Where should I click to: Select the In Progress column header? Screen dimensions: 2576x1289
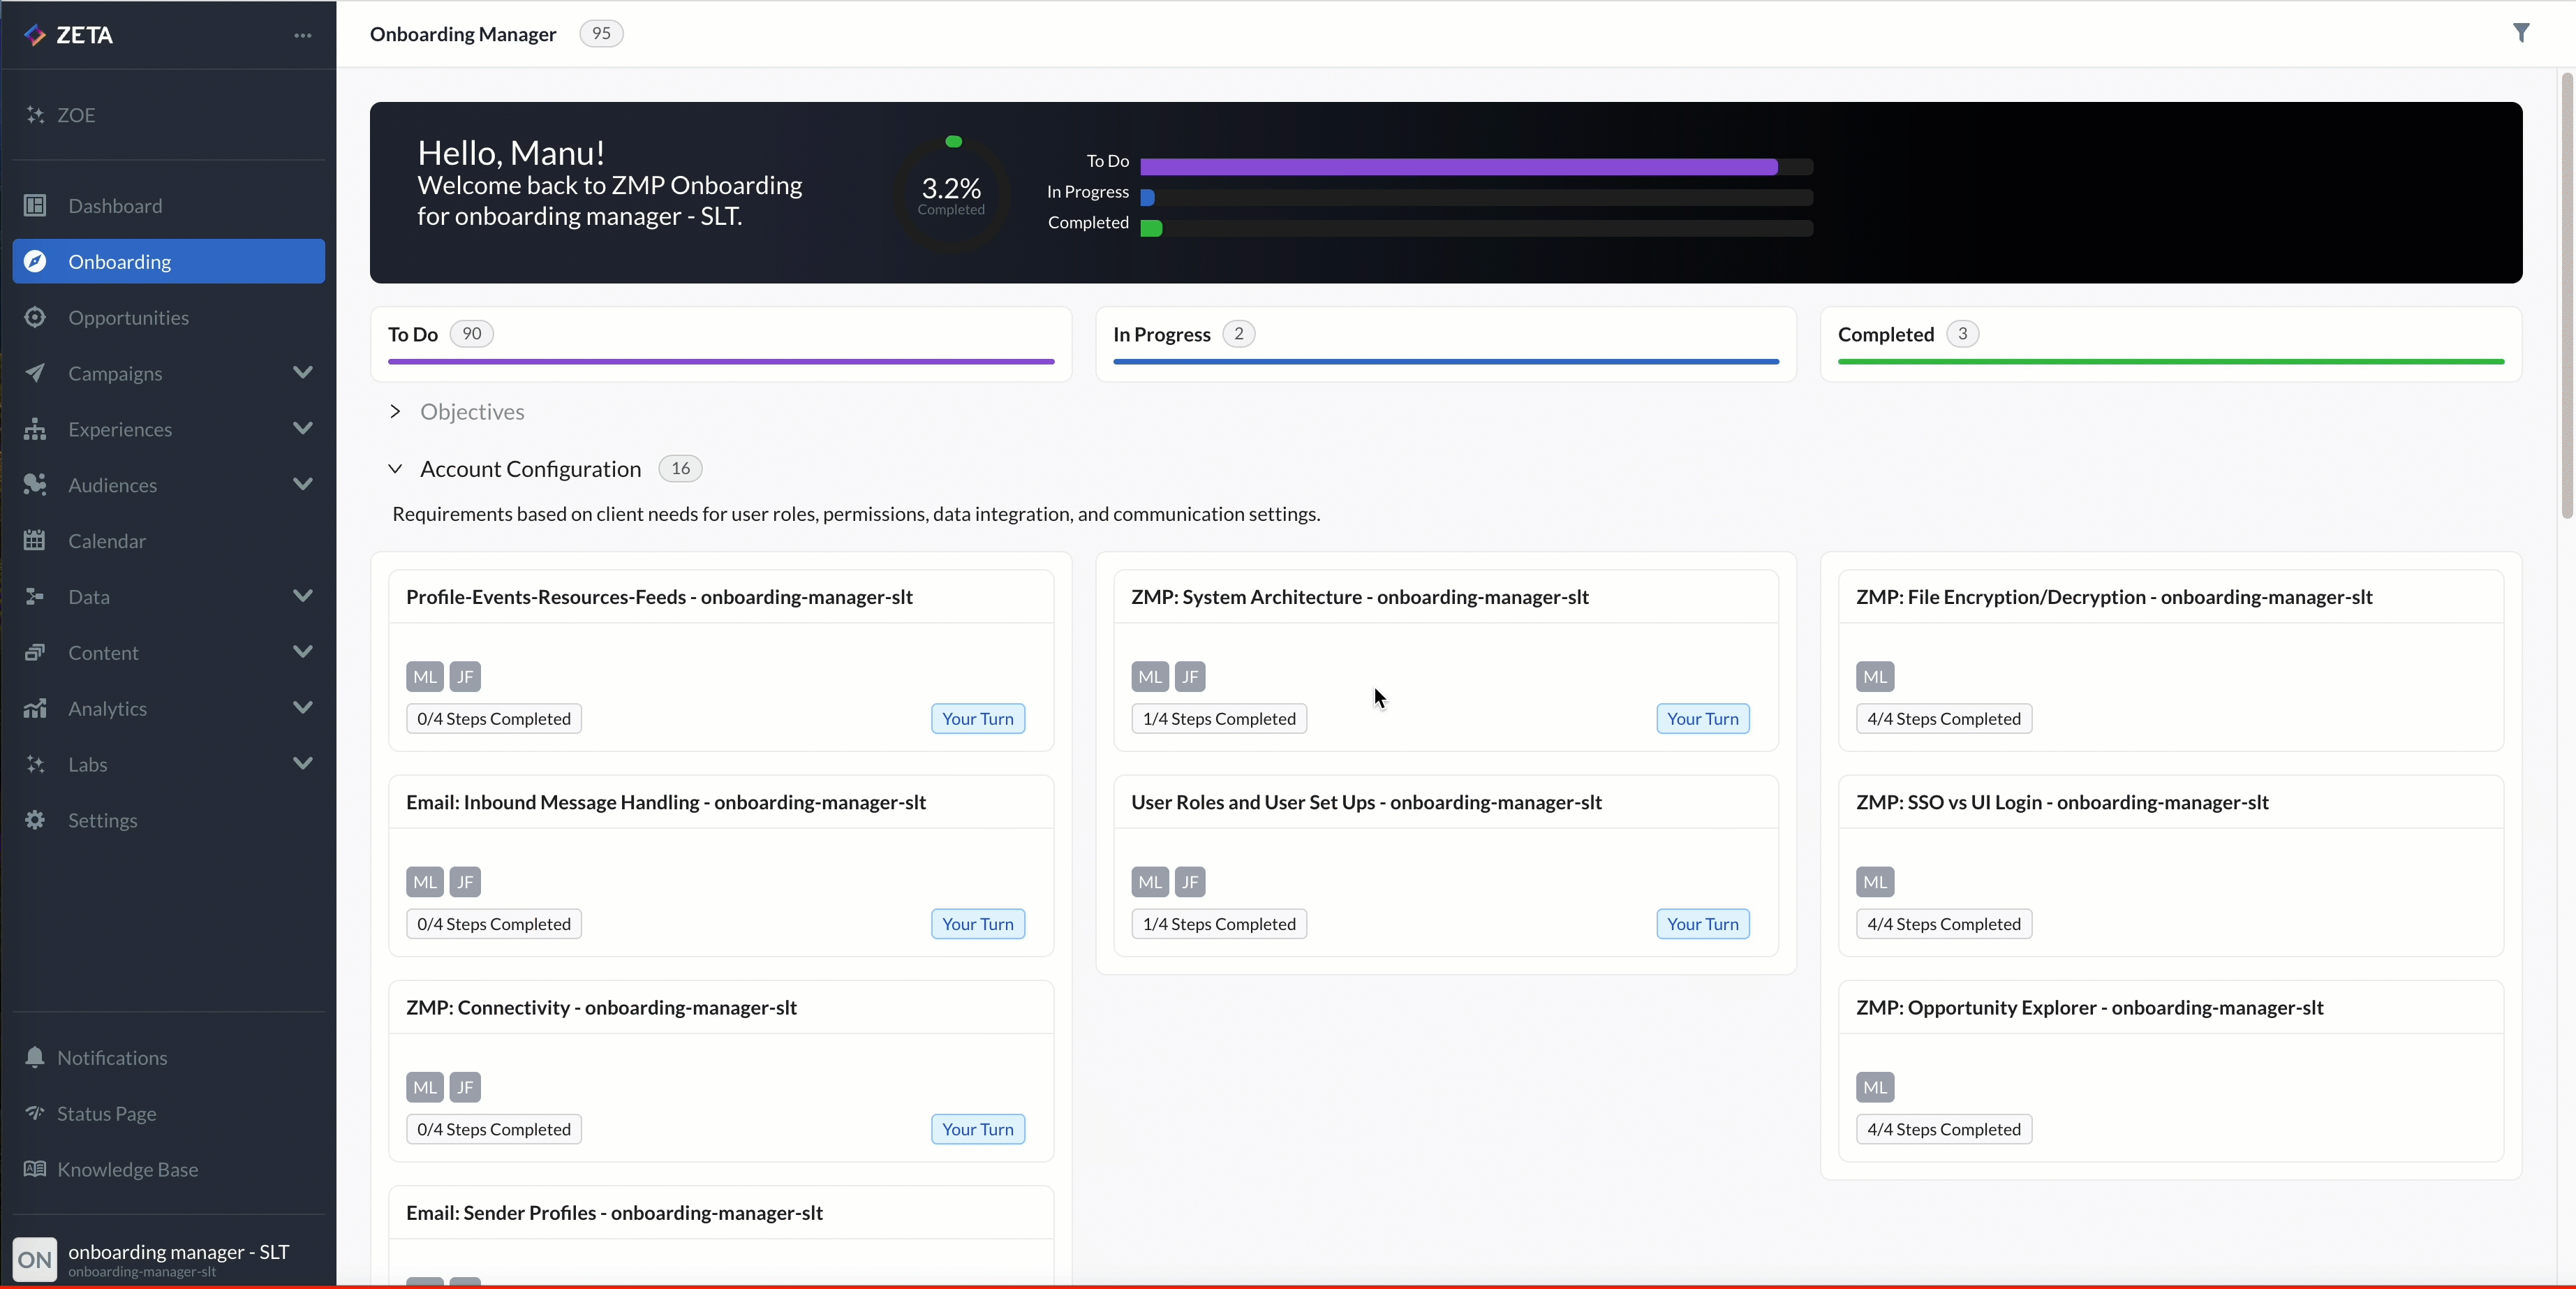1446,343
